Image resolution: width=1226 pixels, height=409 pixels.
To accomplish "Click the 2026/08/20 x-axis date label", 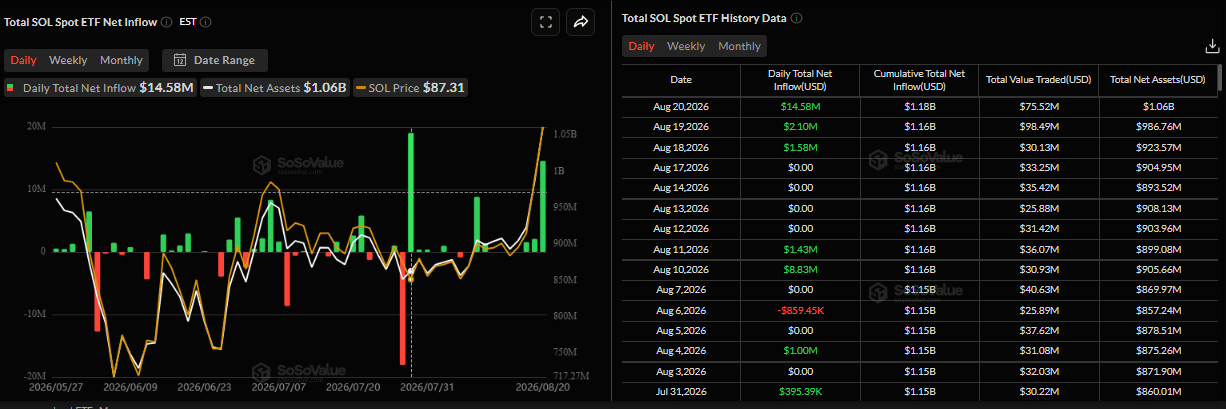I will [x=544, y=387].
